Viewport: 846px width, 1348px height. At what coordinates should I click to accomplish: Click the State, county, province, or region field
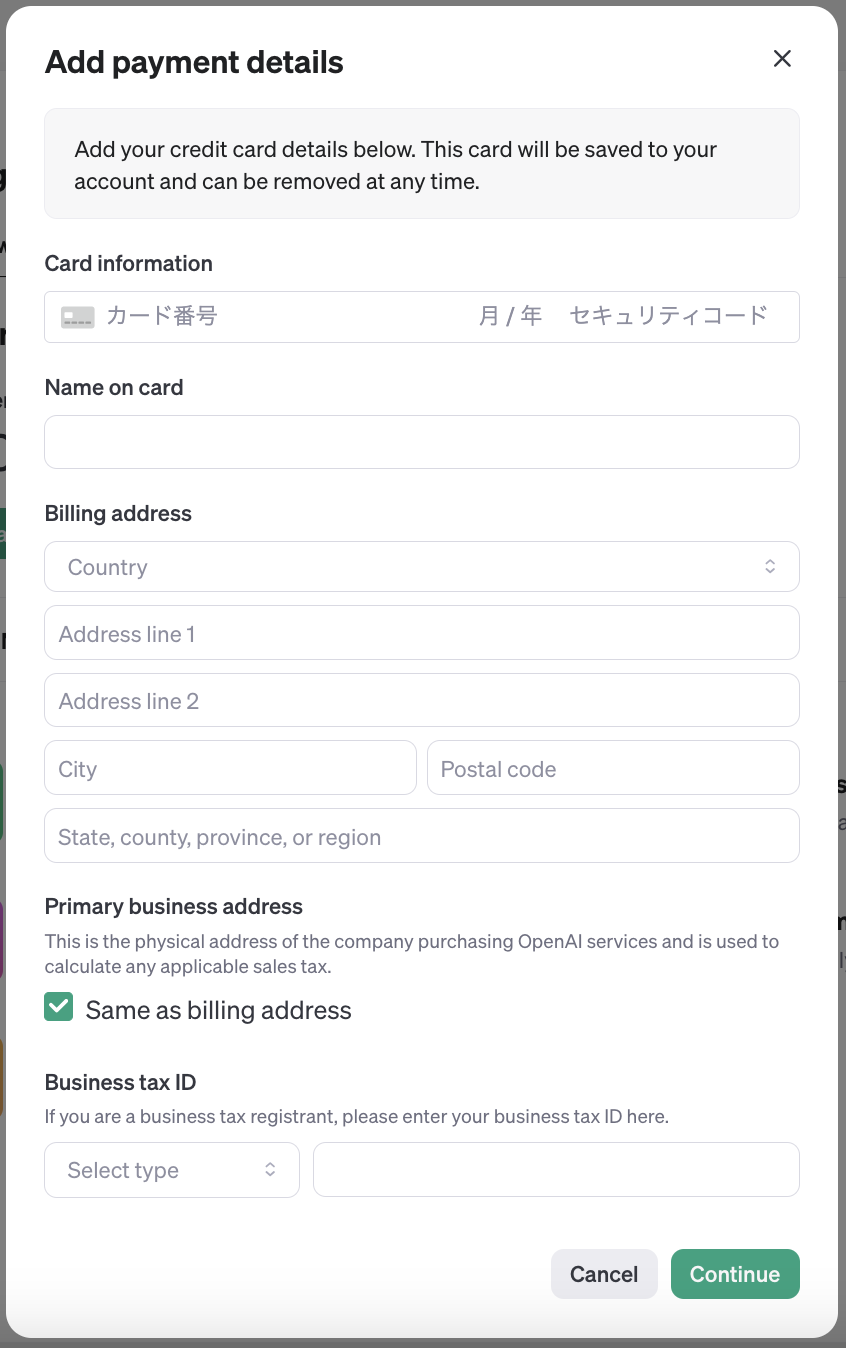(421, 835)
